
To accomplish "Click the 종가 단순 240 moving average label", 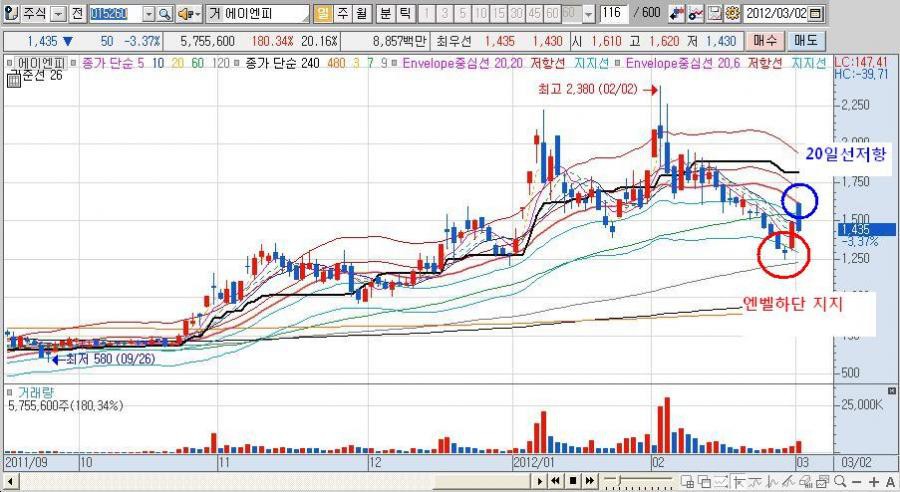I will [x=282, y=63].
